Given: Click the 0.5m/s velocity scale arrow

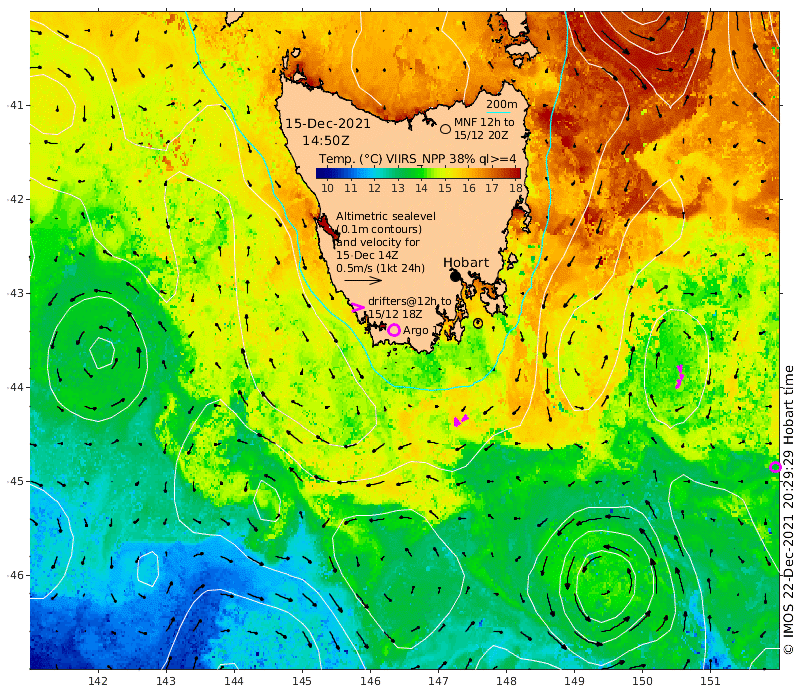Looking at the screenshot, I should point(363,280).
